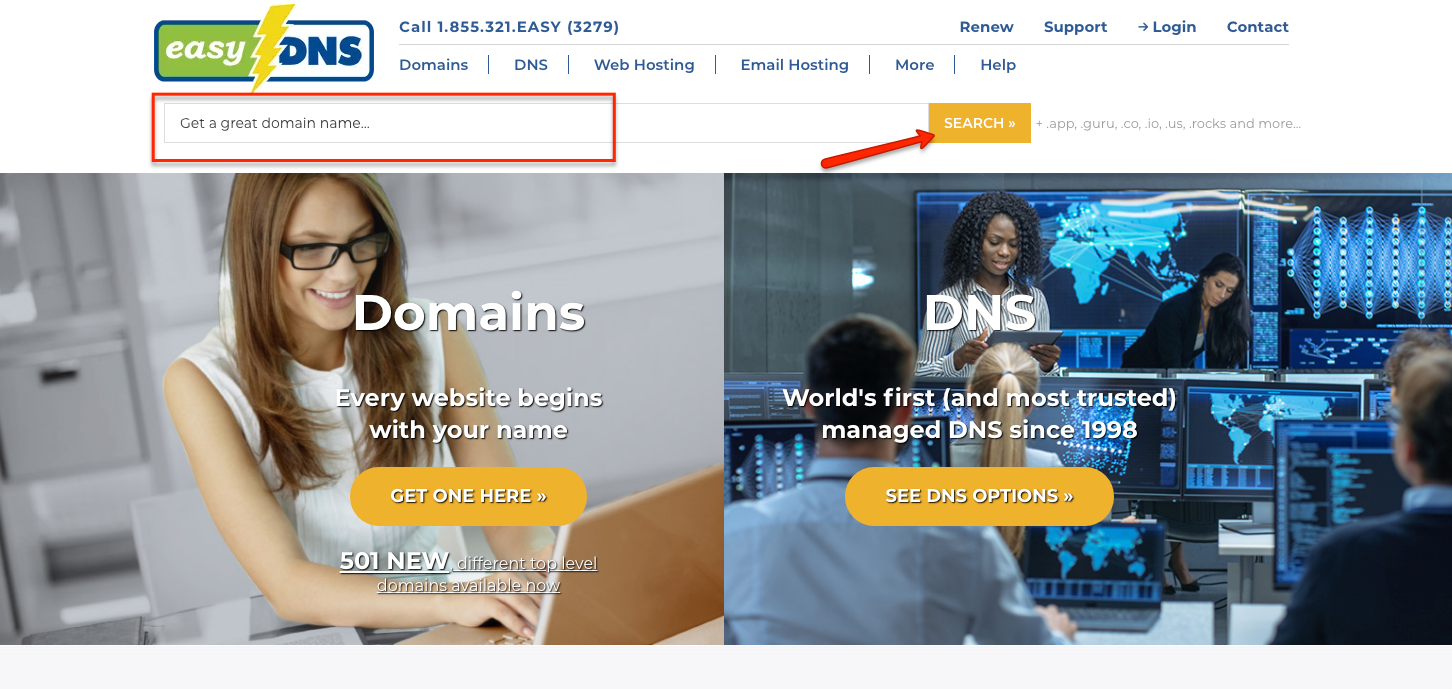The image size is (1452, 689).
Task: Open the DNS navigation menu
Action: click(x=530, y=64)
